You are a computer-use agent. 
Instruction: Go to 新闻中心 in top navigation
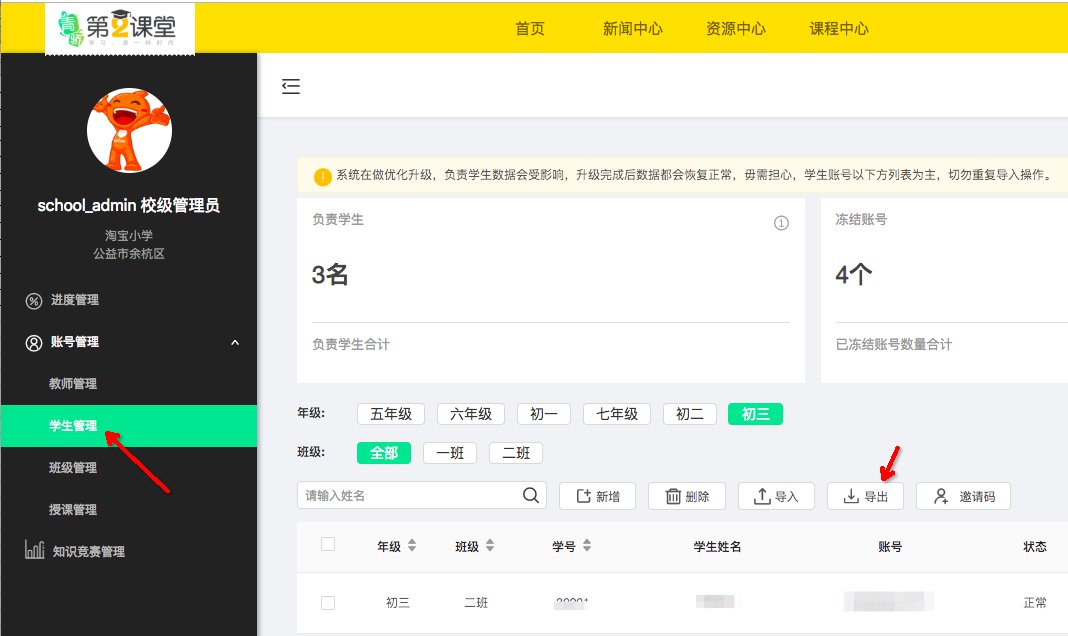click(x=632, y=28)
